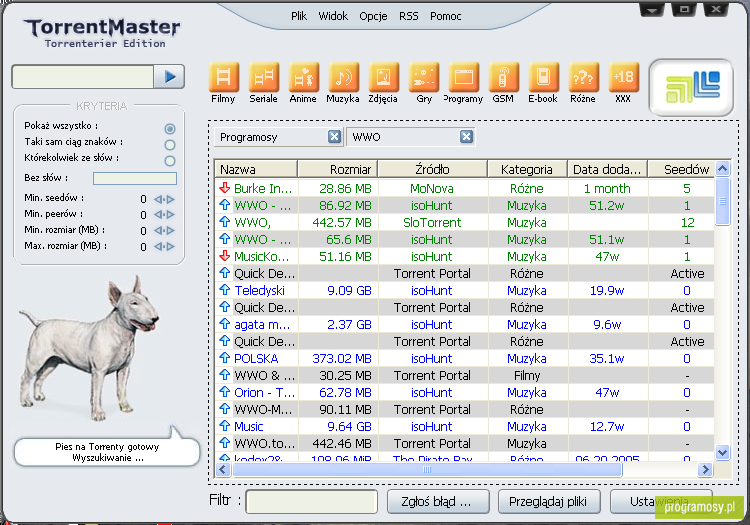Decrease Min. peerów with left arrow
Image resolution: width=750 pixels, height=525 pixels.
click(158, 215)
